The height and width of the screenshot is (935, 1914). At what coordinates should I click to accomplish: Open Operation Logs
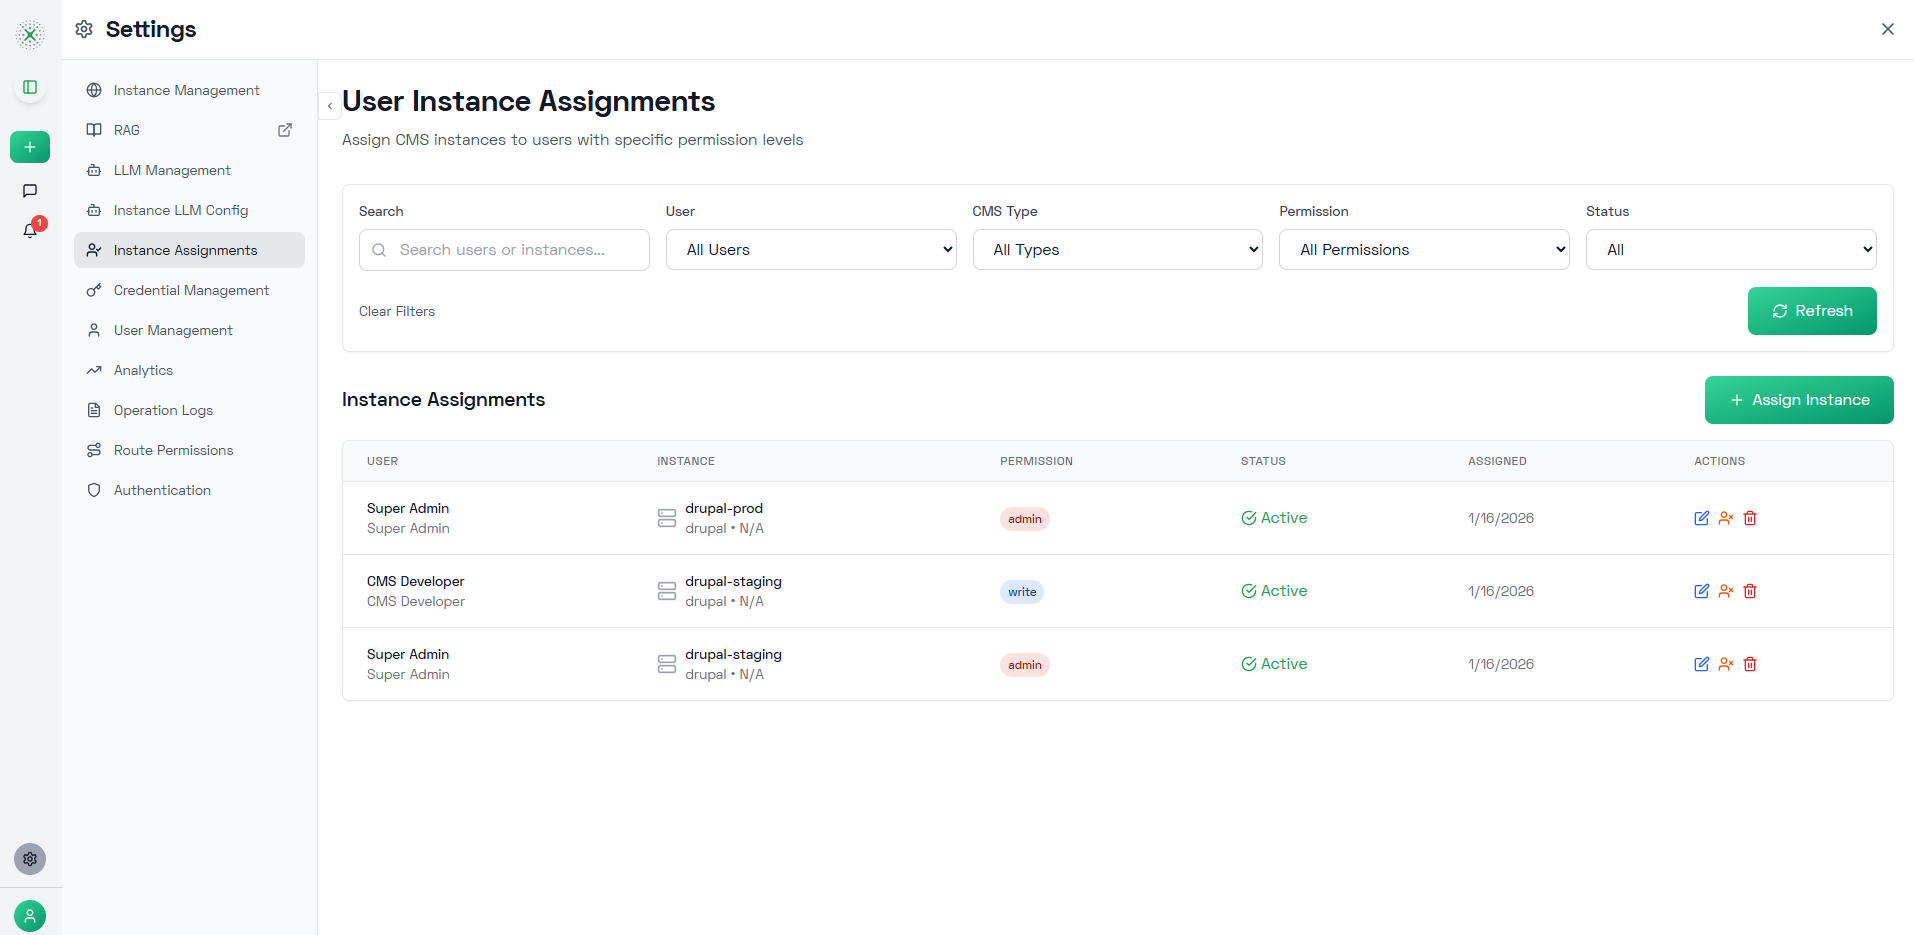point(189,410)
